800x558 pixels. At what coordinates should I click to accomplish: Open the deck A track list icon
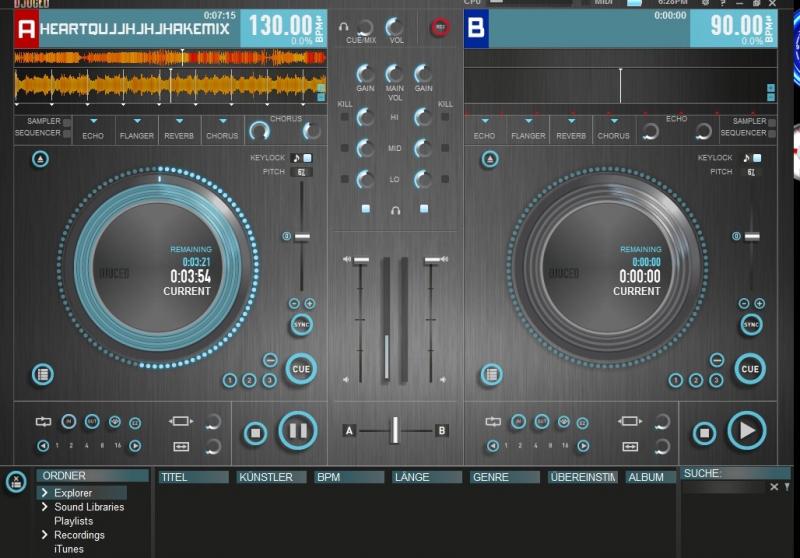coord(42,375)
